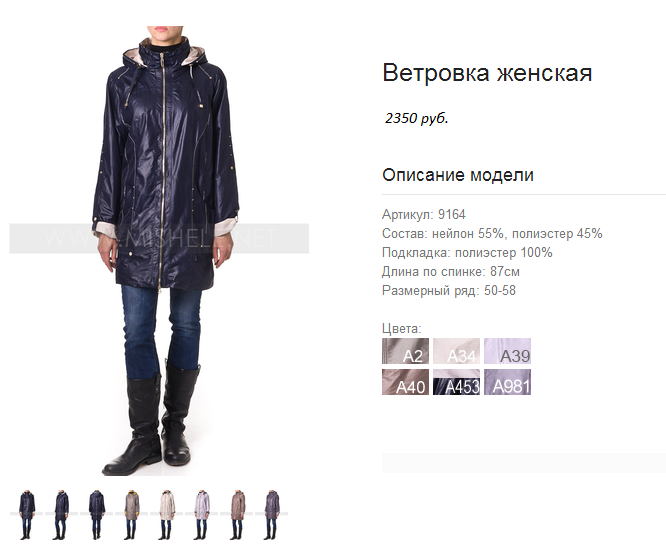The width and height of the screenshot is (666, 557).
Task: Show the navy jacket side-view thumbnail
Action: pyautogui.click(x=62, y=515)
